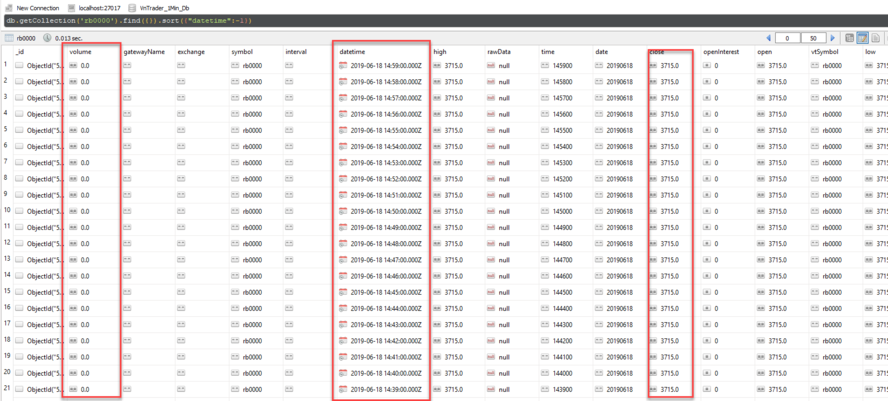Click the limit field showing 50

coord(815,38)
